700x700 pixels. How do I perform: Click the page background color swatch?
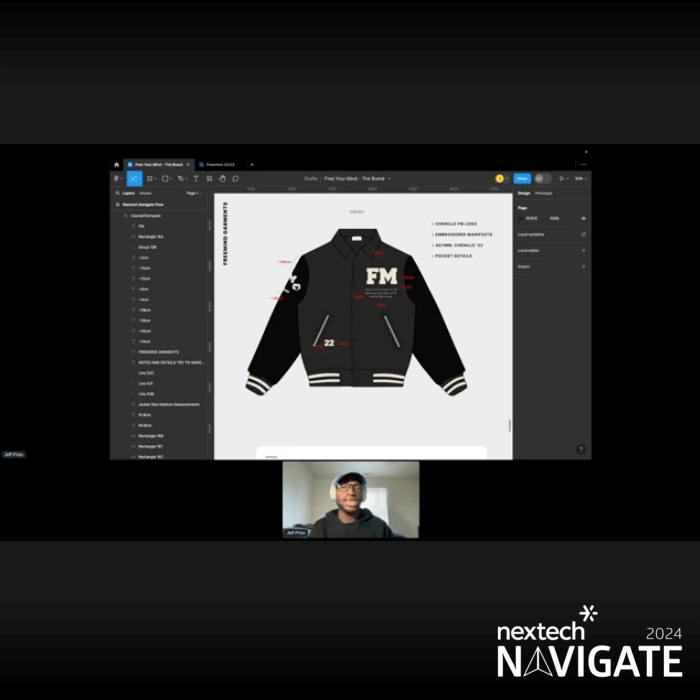(521, 217)
